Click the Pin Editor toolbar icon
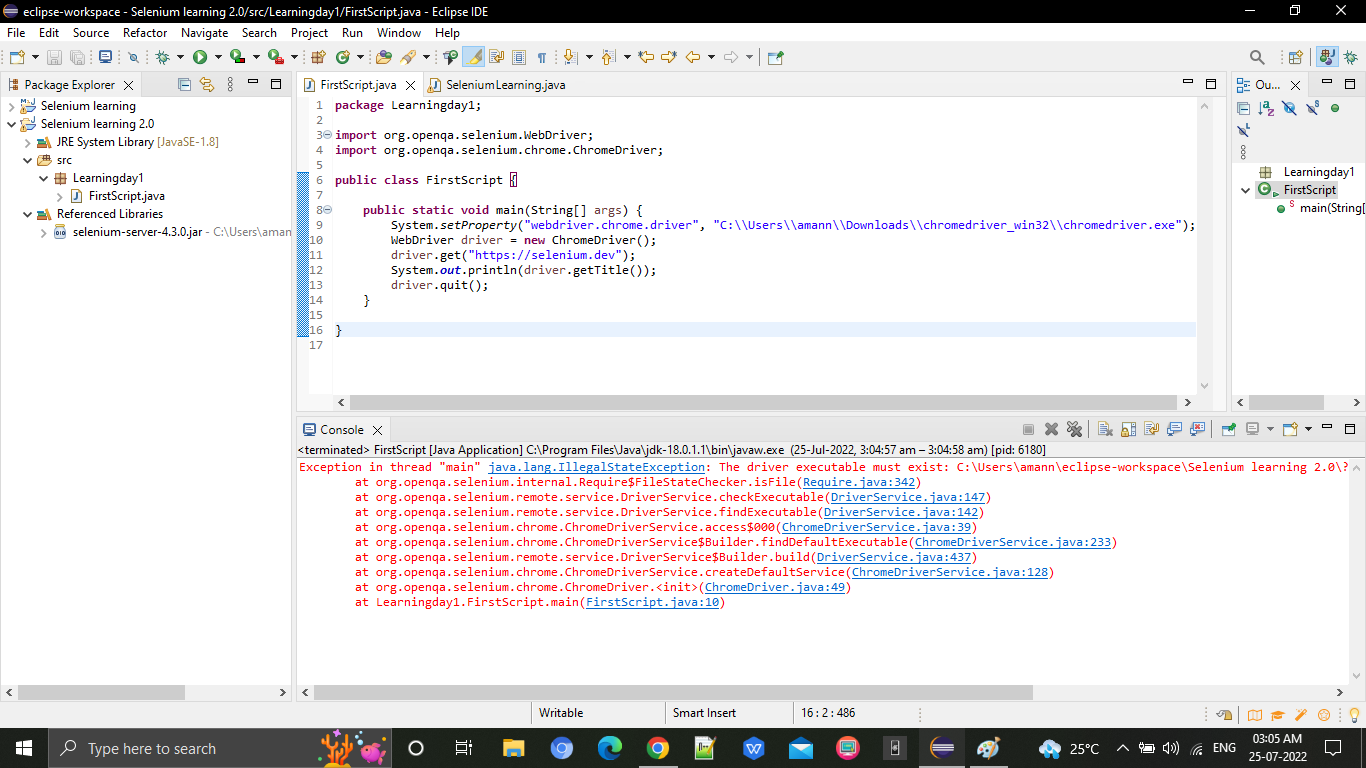Image resolution: width=1366 pixels, height=768 pixels. [x=775, y=57]
